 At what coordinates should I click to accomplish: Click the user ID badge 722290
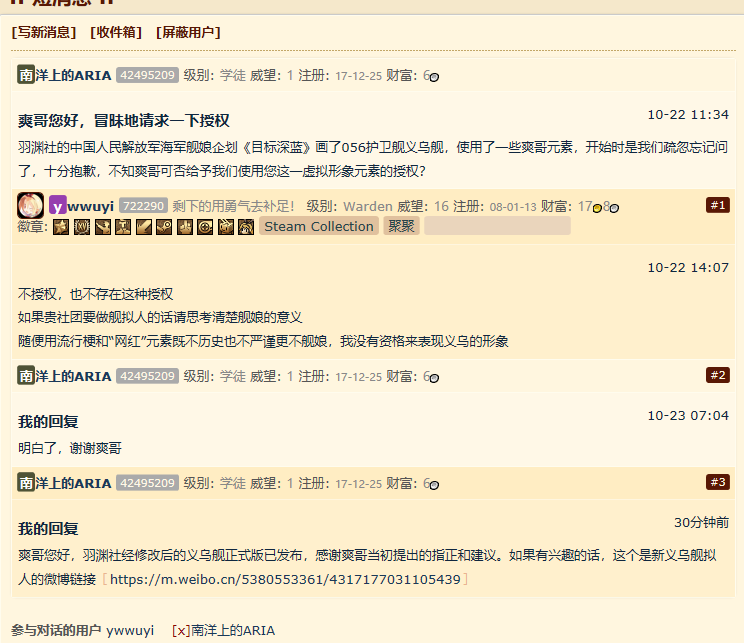[x=143, y=206]
